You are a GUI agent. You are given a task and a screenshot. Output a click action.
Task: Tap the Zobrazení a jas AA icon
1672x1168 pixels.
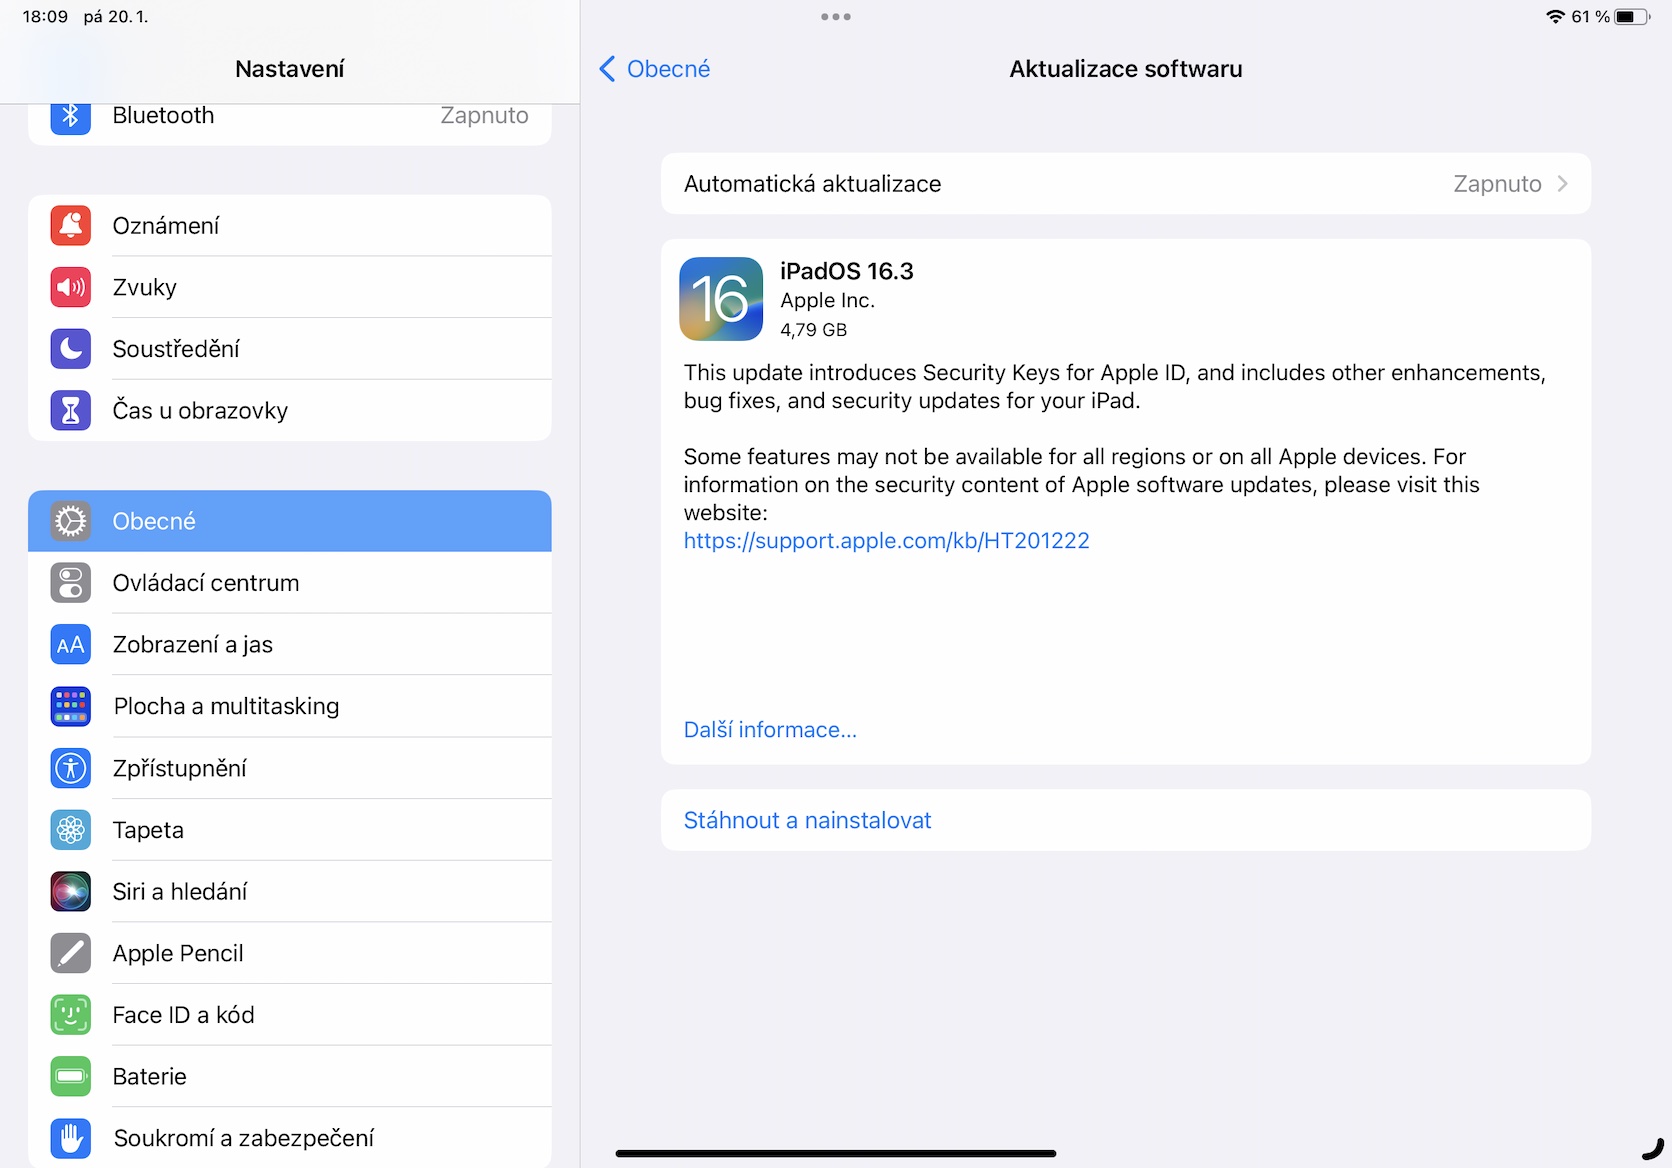tap(70, 645)
